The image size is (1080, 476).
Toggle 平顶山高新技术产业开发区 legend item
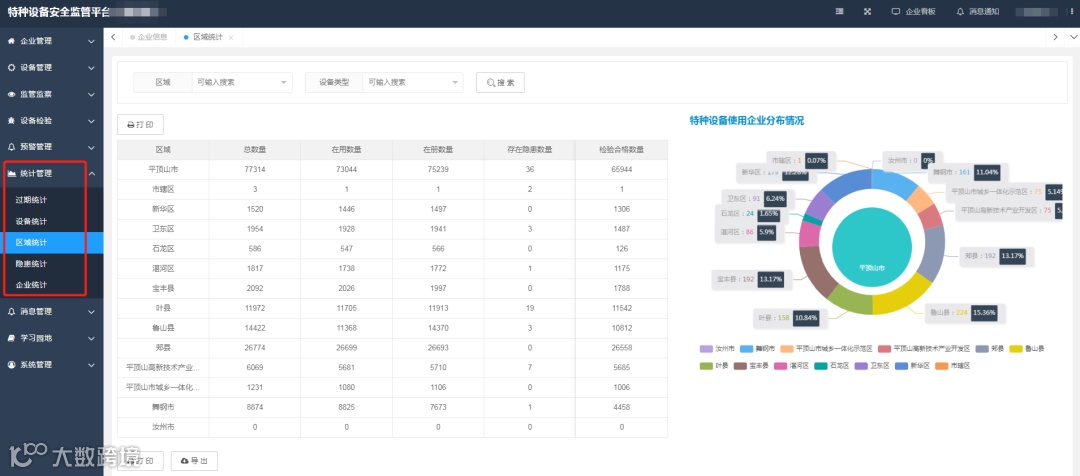(x=924, y=349)
